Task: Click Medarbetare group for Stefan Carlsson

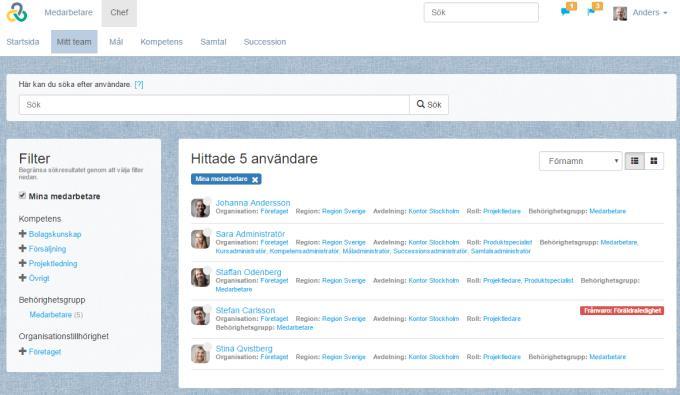Action: coord(295,327)
